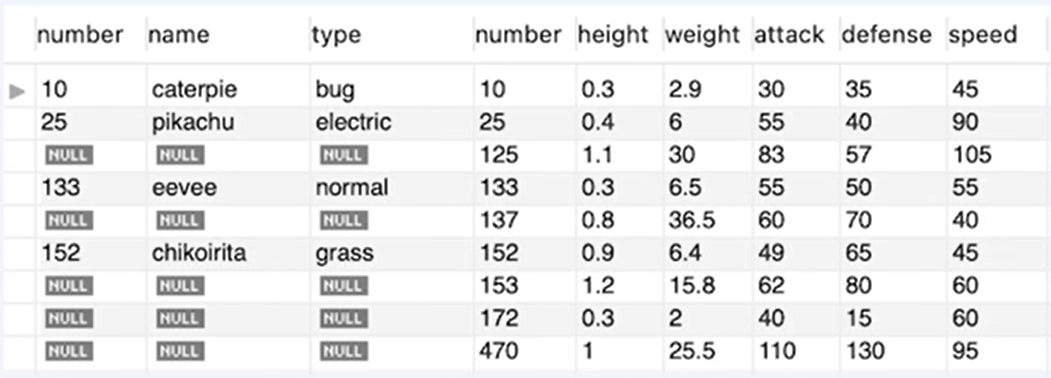The height and width of the screenshot is (378, 1051).
Task: Select the attack cell showing 110
Action: pos(796,351)
